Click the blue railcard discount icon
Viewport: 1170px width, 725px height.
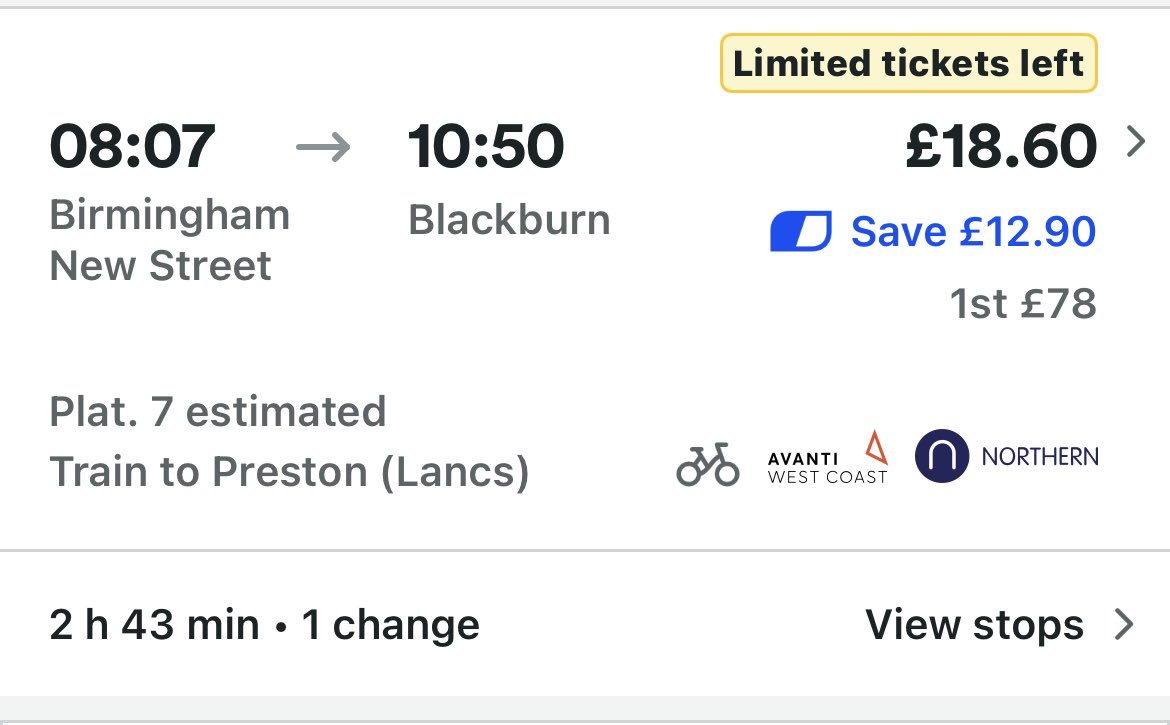(800, 232)
